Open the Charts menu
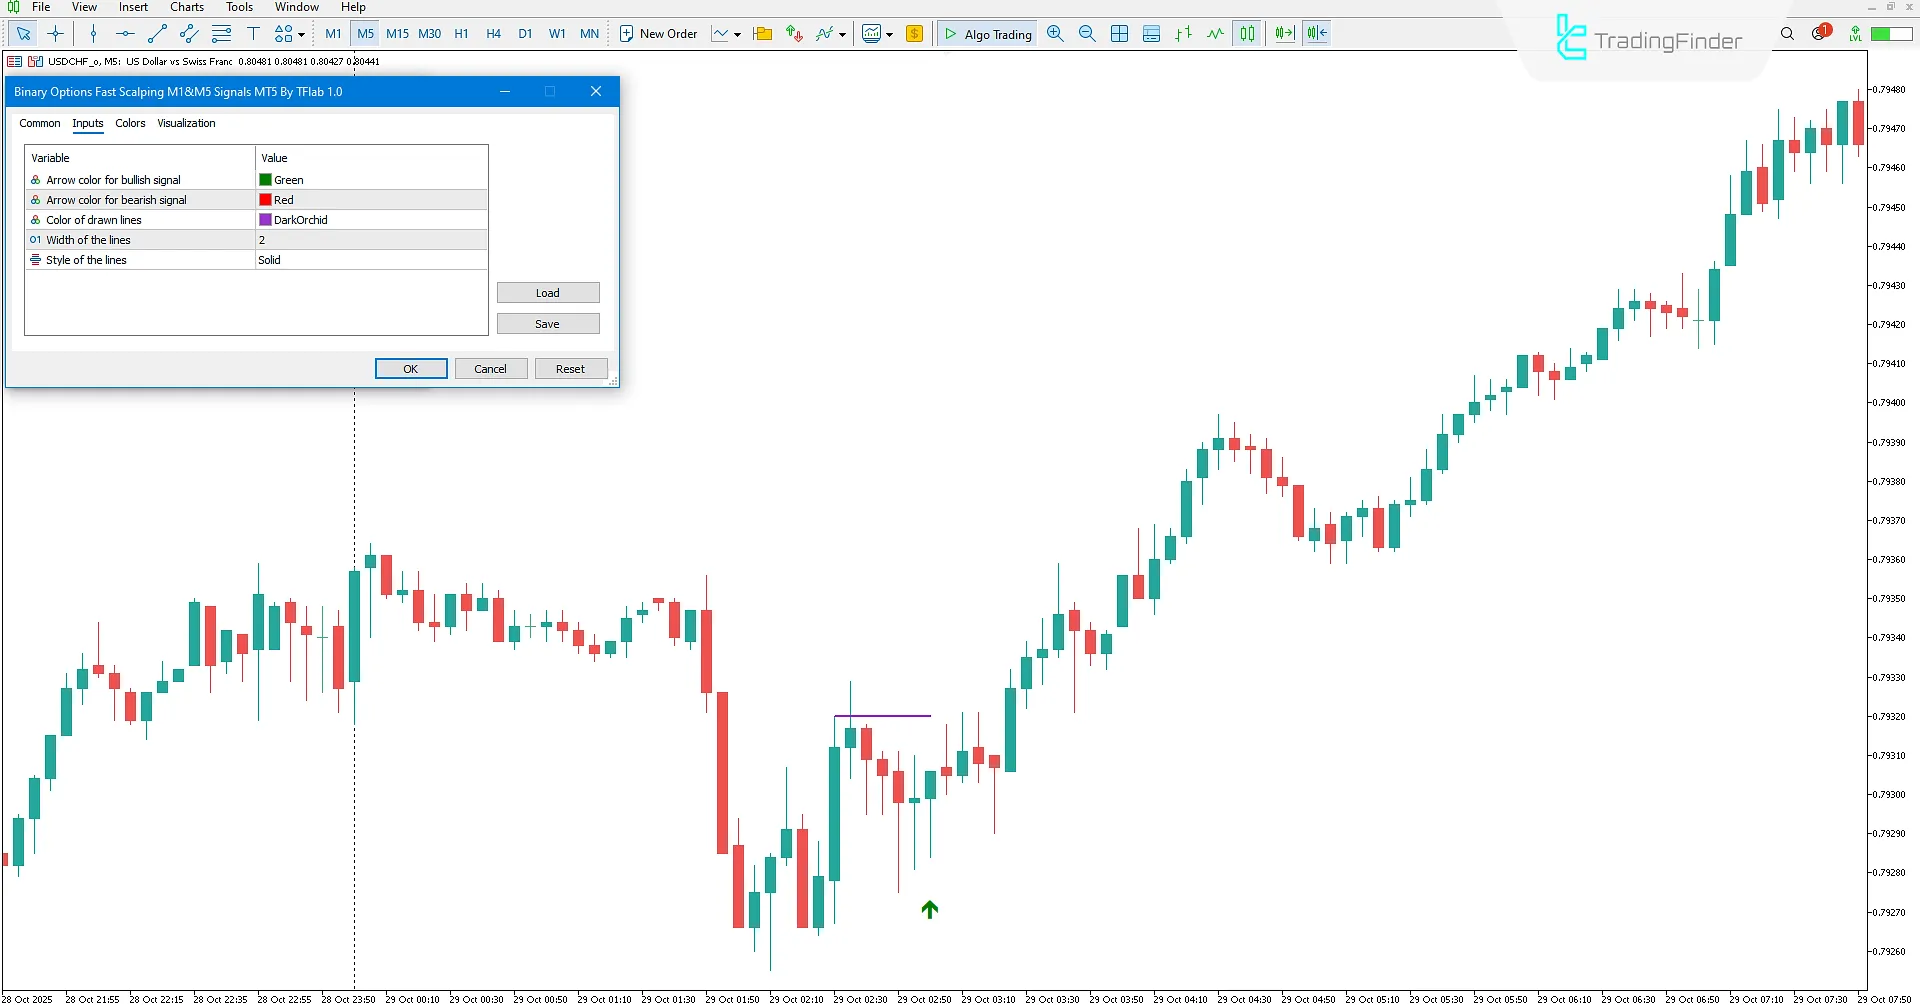 click(186, 7)
